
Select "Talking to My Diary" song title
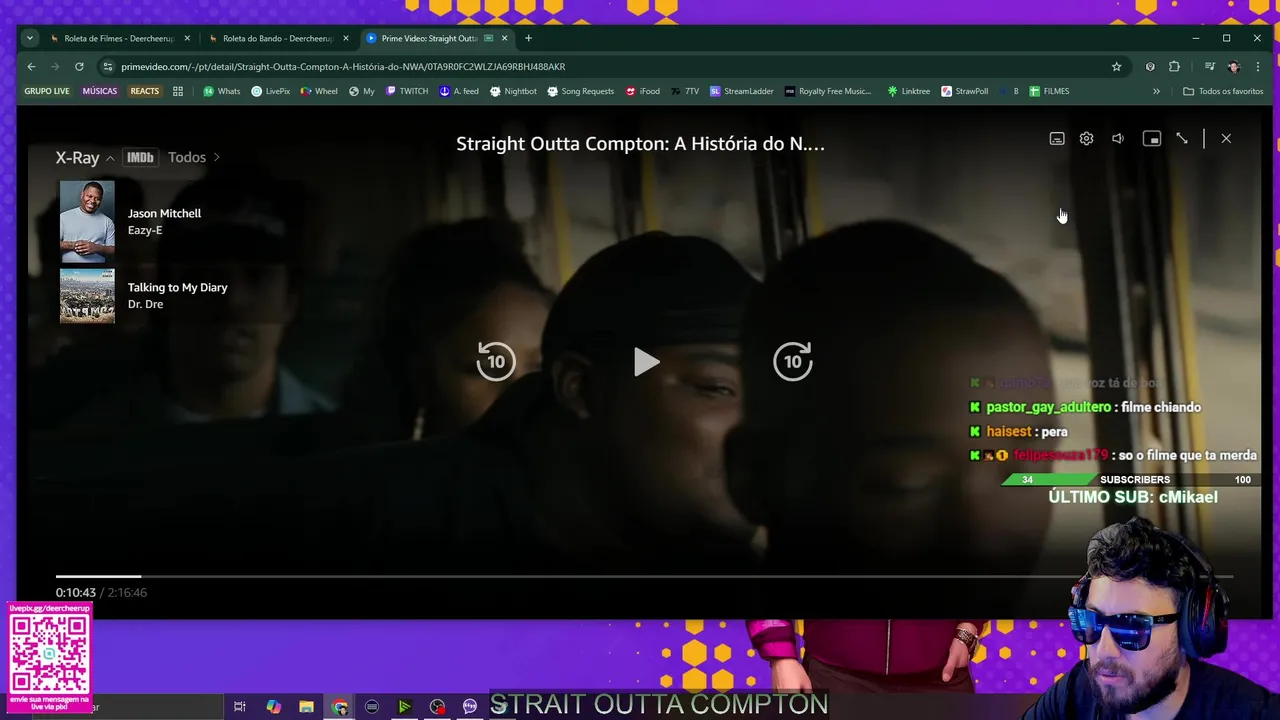click(x=177, y=287)
